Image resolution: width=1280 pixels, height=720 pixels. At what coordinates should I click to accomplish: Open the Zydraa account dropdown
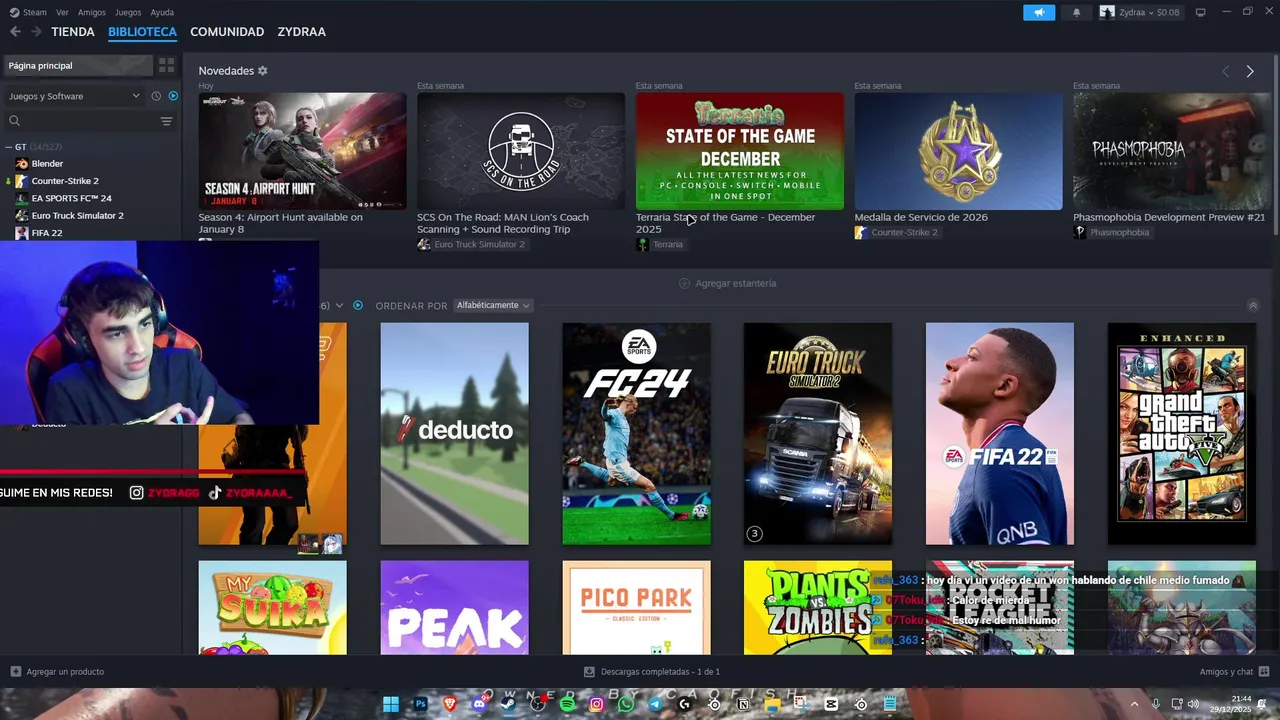pyautogui.click(x=1140, y=12)
